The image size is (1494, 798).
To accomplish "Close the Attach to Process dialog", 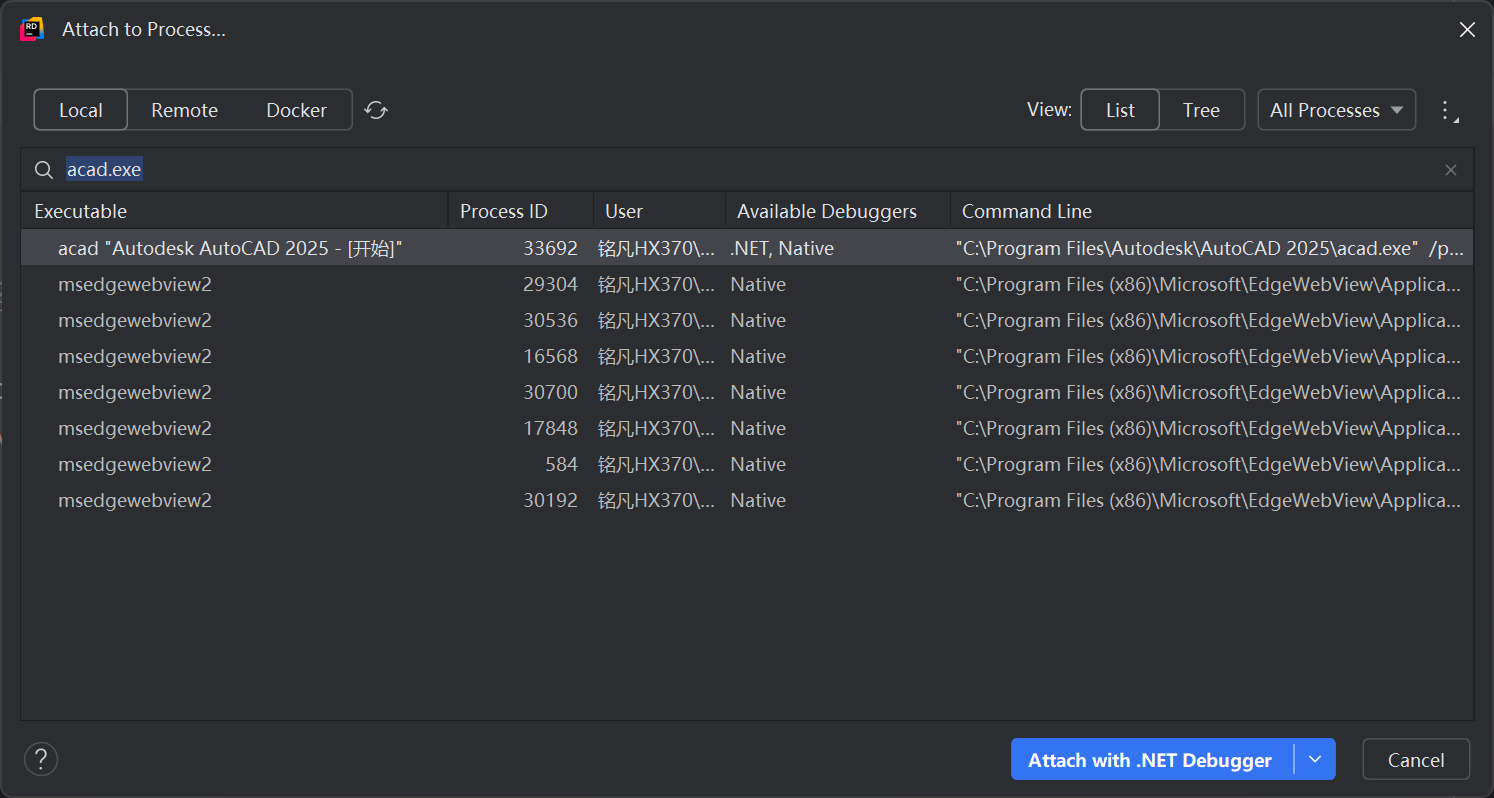I will pyautogui.click(x=1467, y=30).
